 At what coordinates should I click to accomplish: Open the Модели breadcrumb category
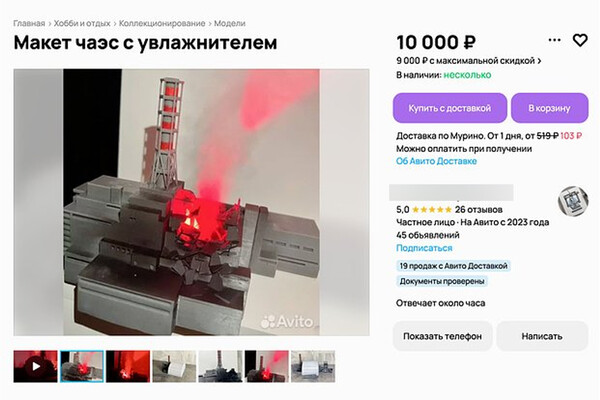point(230,23)
